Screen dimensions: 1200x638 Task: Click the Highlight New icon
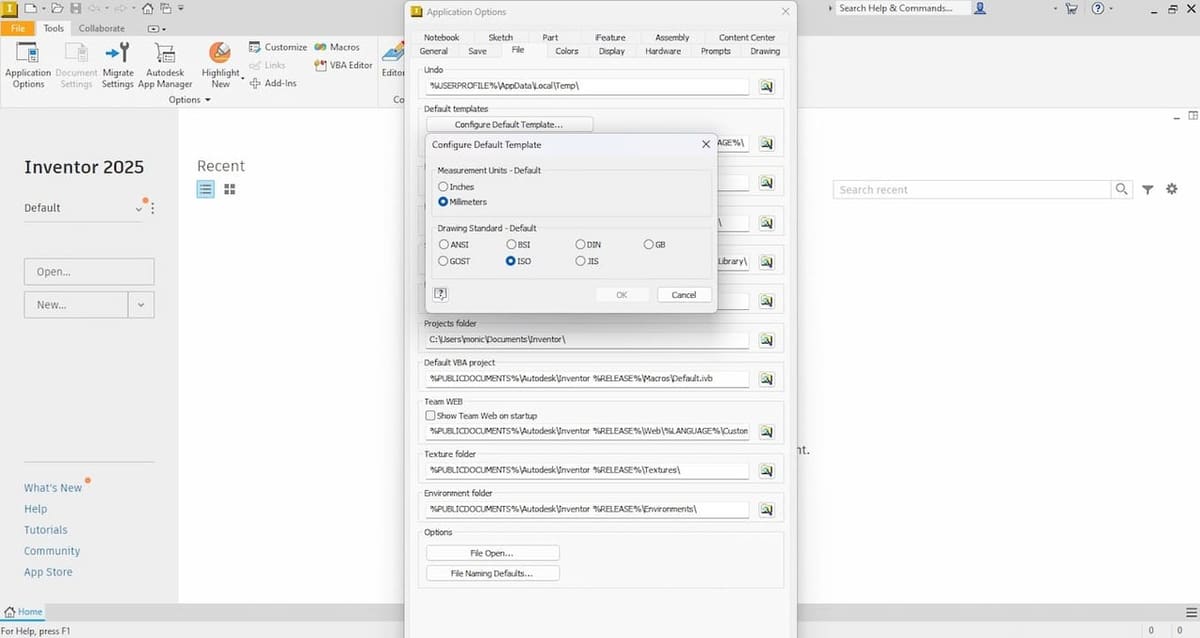coord(220,53)
